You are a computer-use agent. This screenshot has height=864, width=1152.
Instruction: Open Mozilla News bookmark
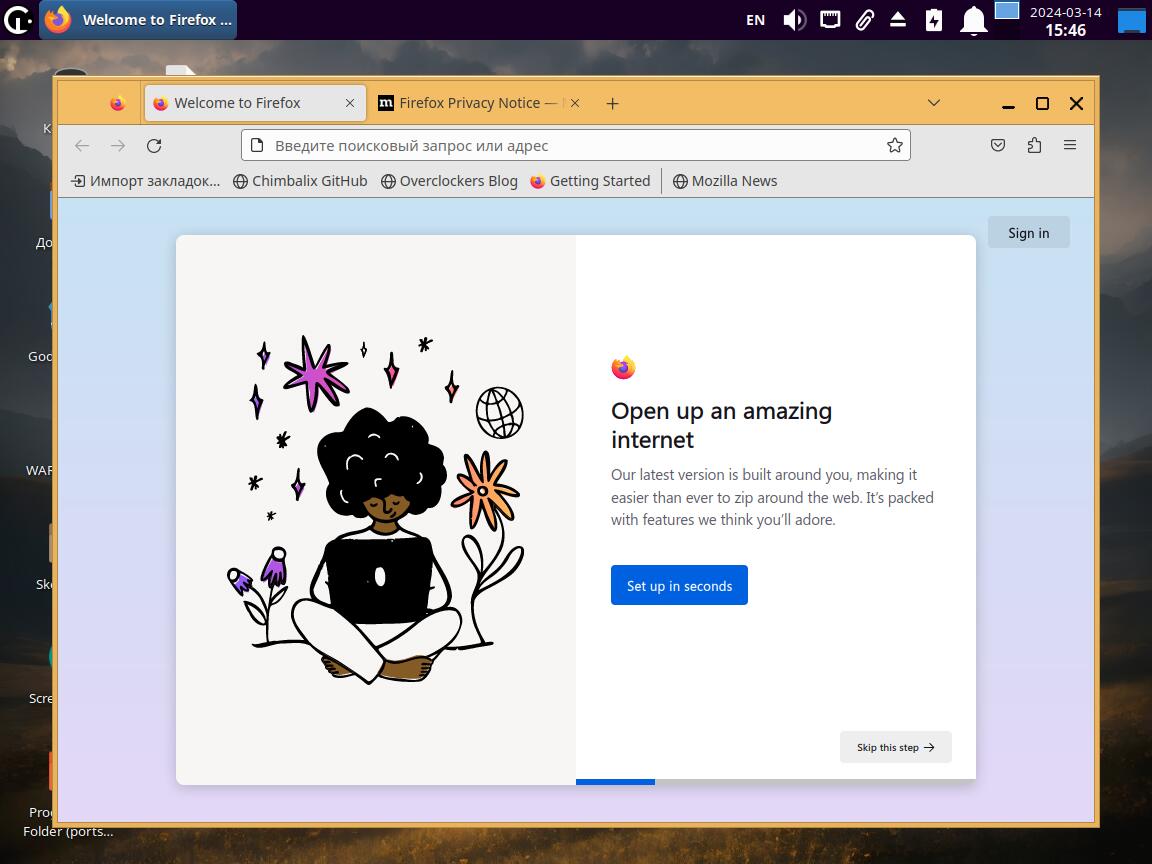pyautogui.click(x=724, y=181)
